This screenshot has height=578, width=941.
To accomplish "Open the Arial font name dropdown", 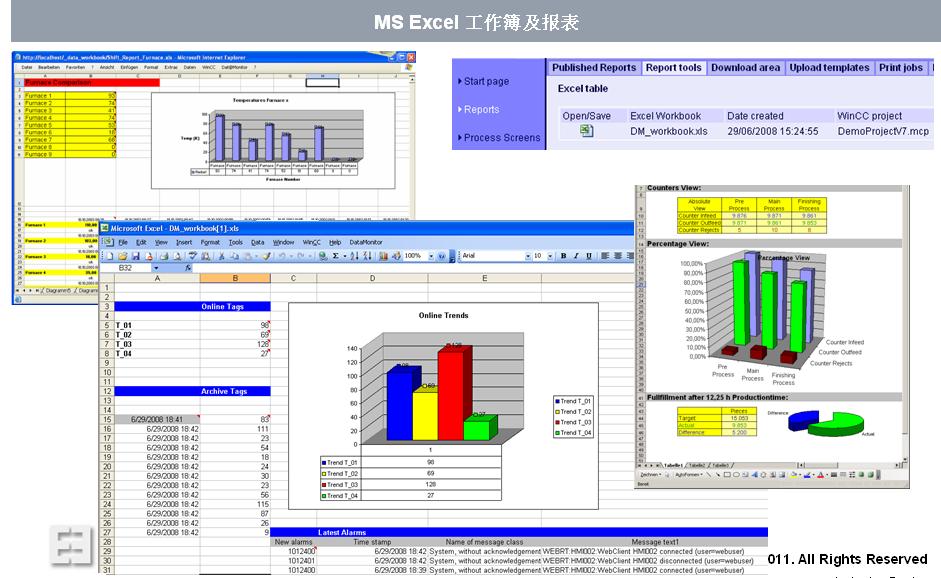I will click(x=528, y=256).
